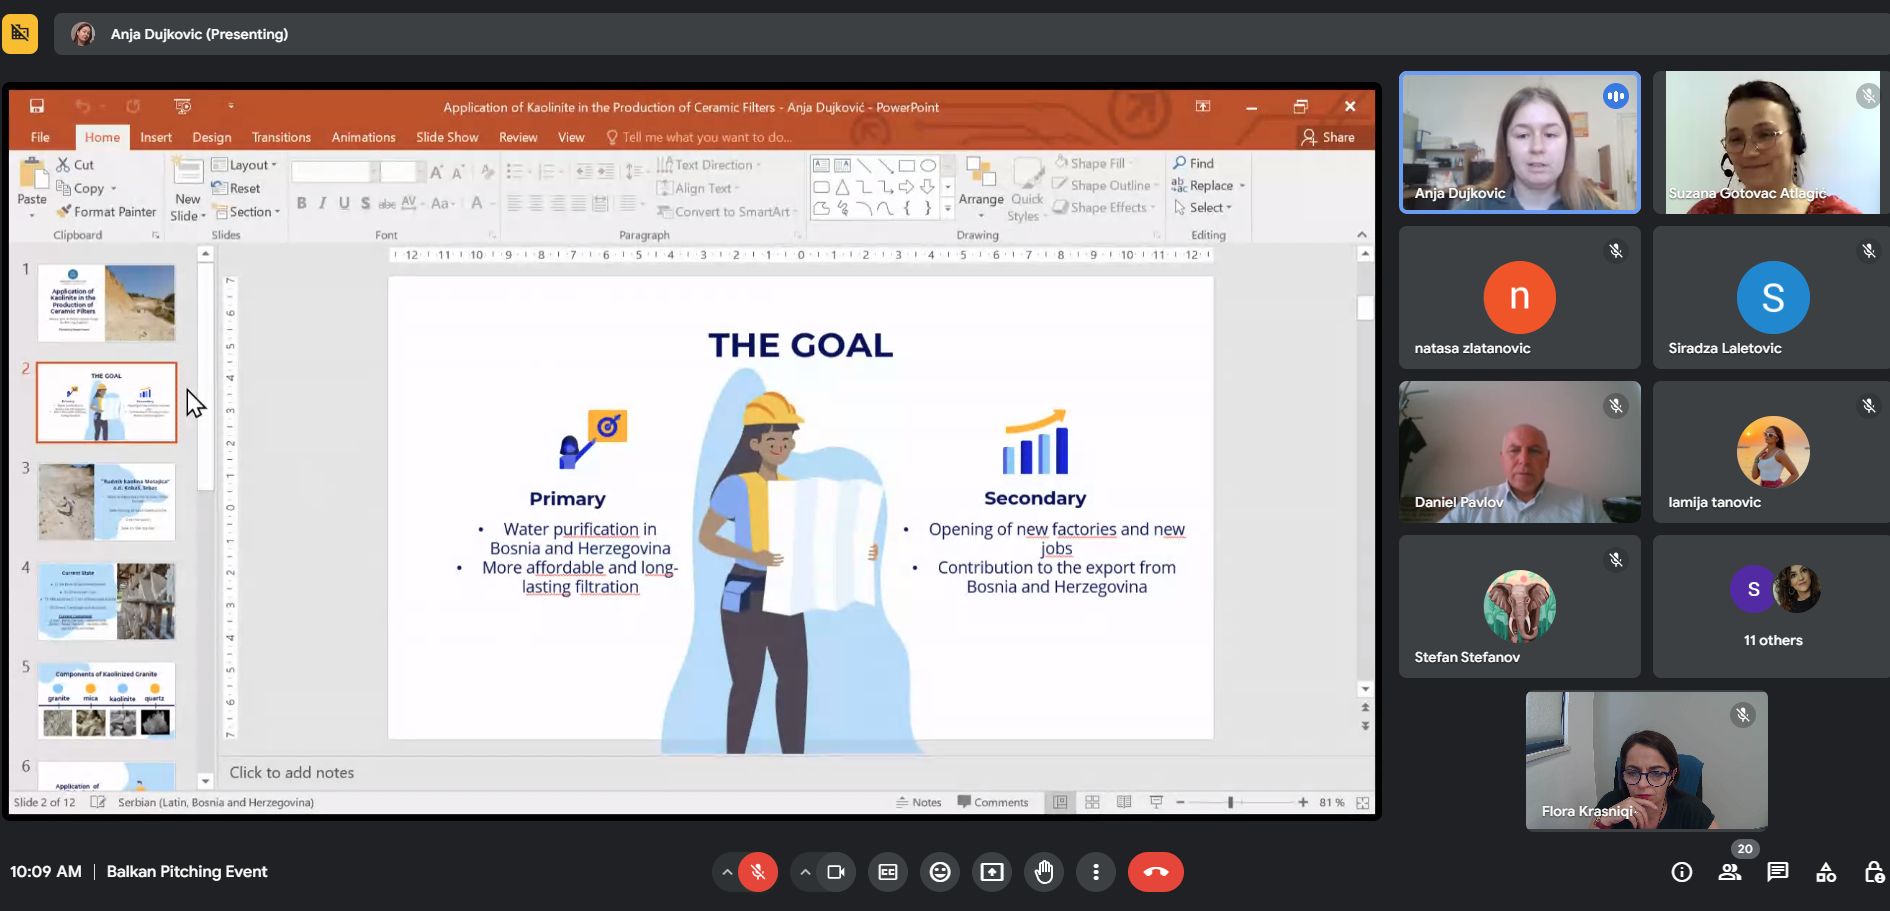1890x911 pixels.
Task: Switch to Insert tab
Action: (156, 137)
